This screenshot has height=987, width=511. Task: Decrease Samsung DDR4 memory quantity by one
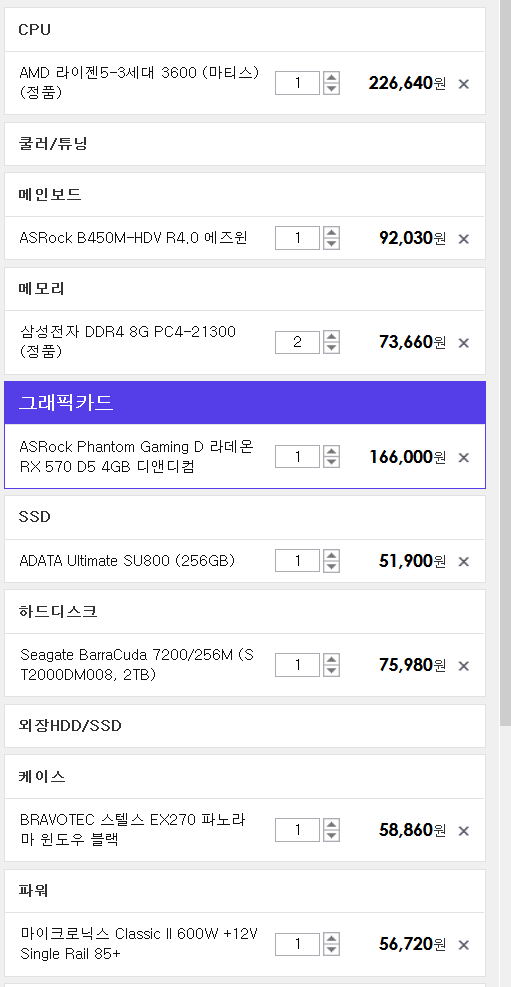point(331,348)
